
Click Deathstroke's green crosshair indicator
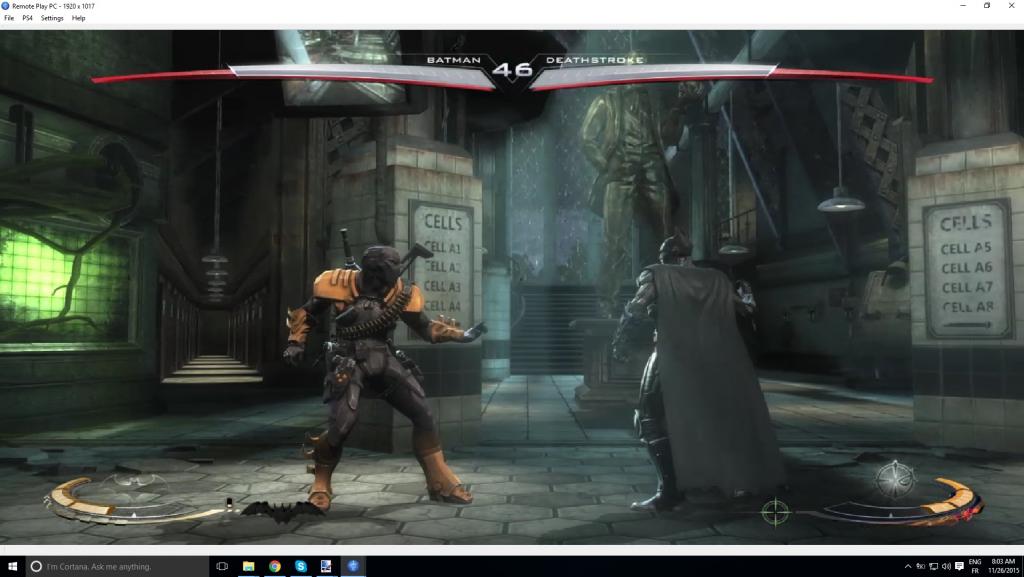click(x=774, y=510)
